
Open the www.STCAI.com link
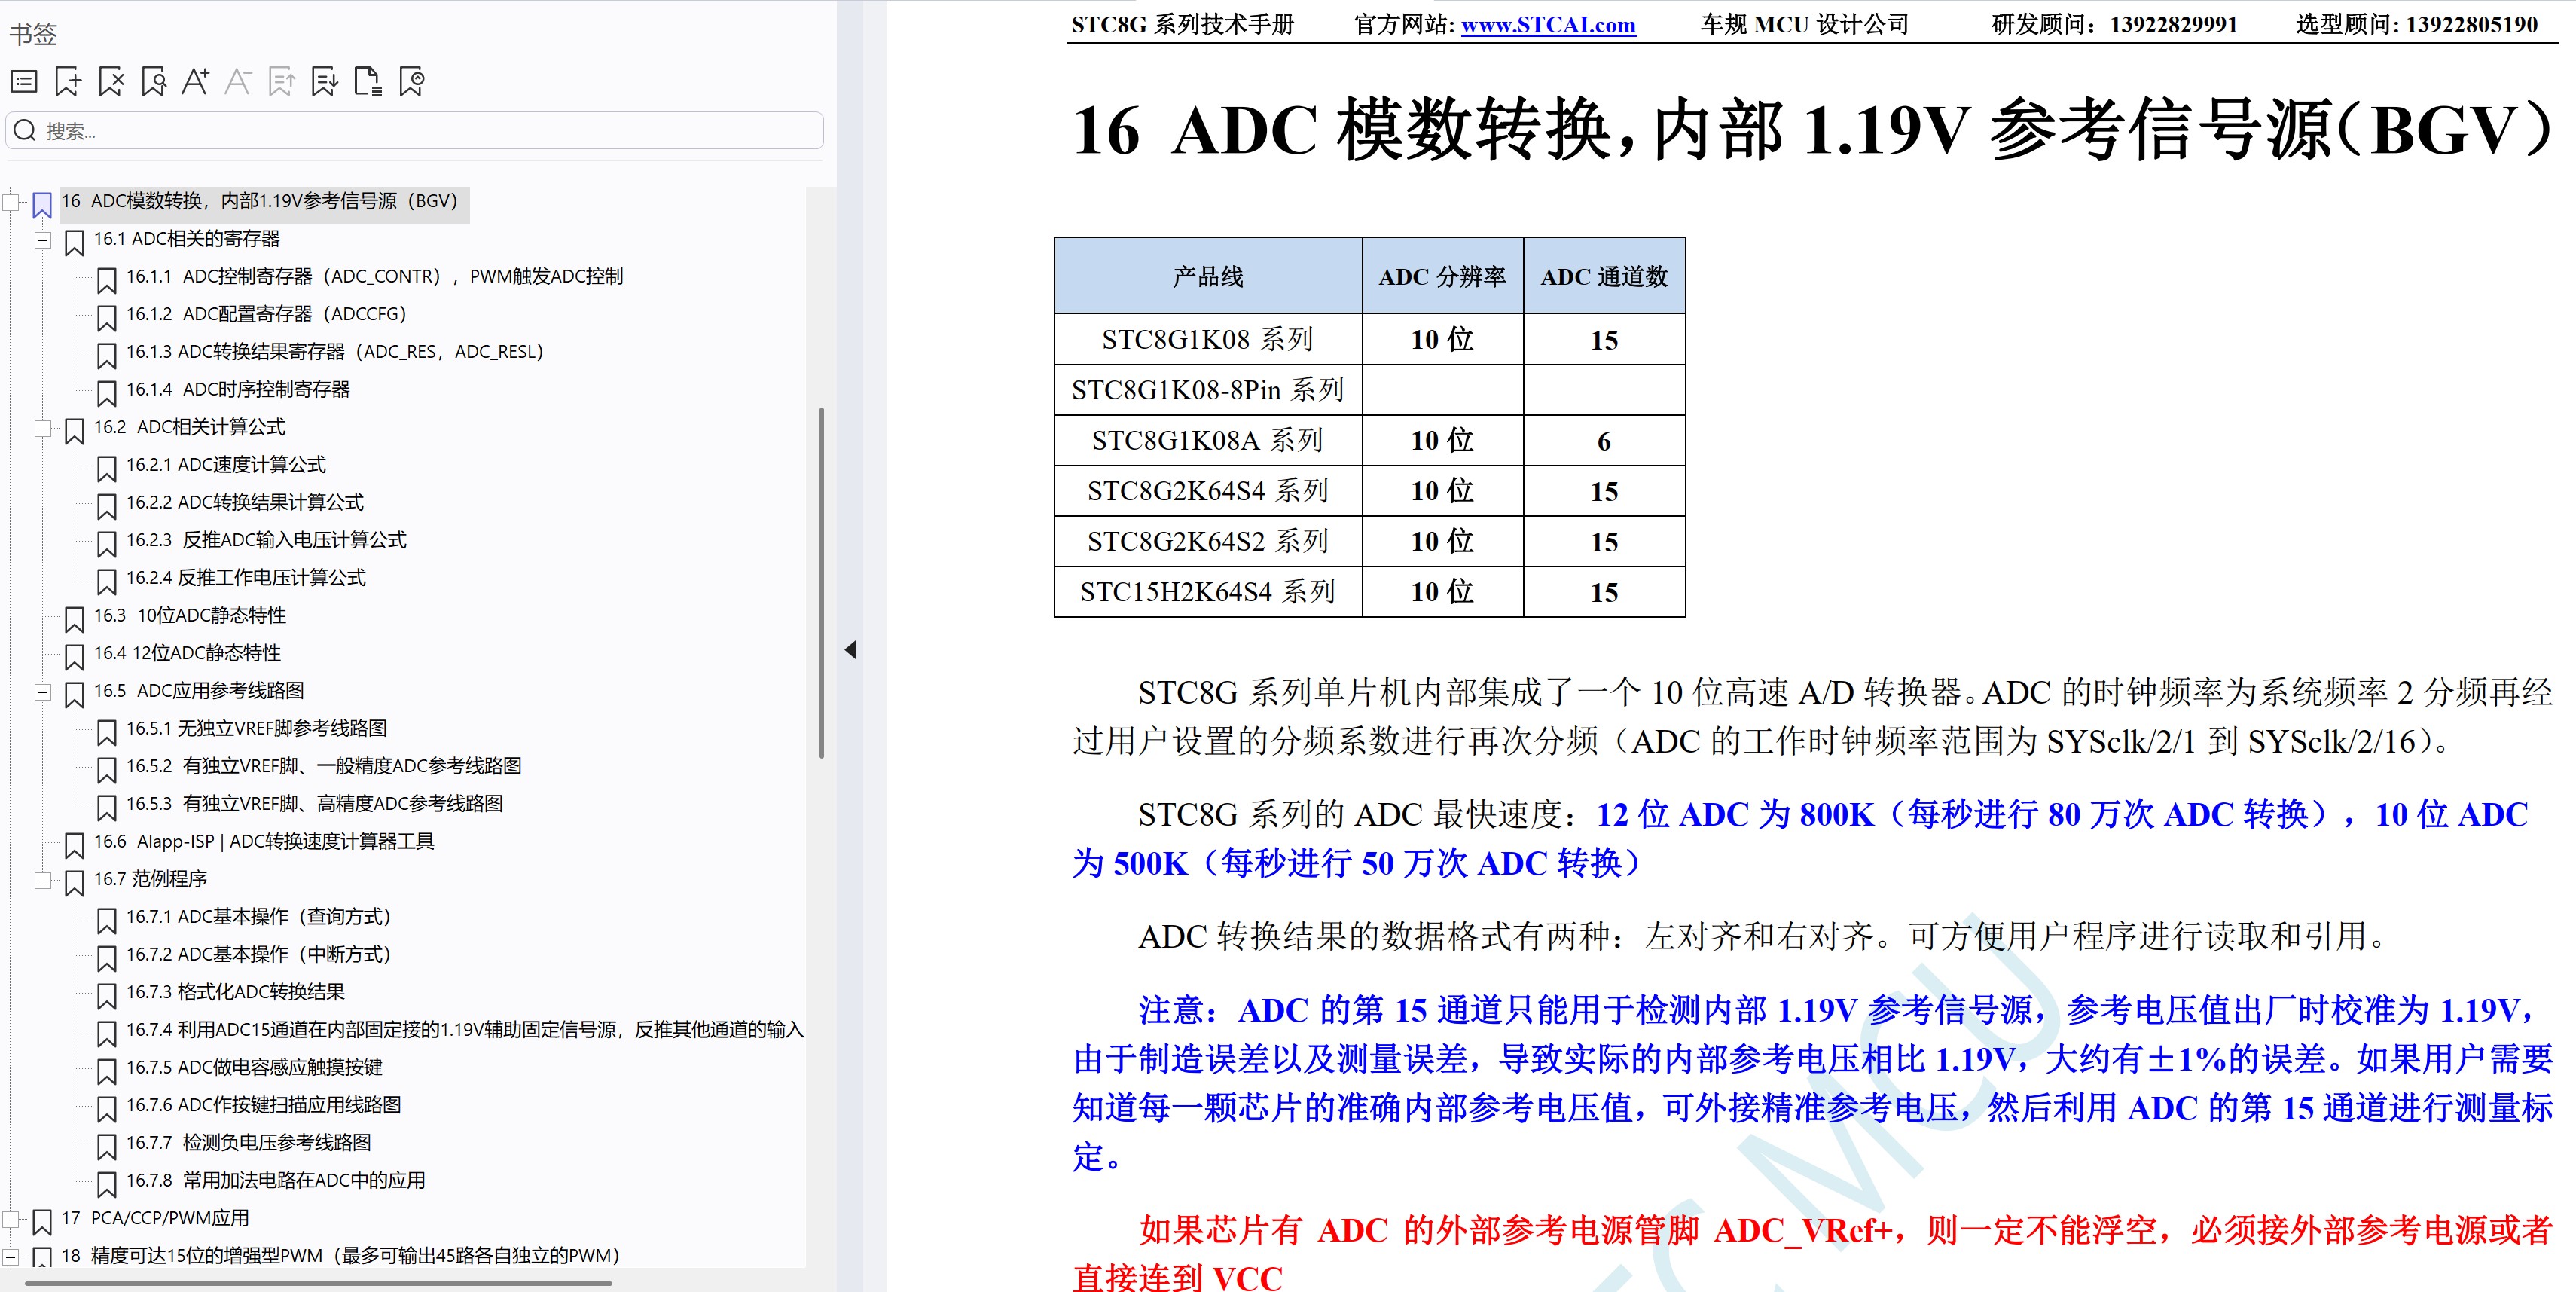[1548, 25]
